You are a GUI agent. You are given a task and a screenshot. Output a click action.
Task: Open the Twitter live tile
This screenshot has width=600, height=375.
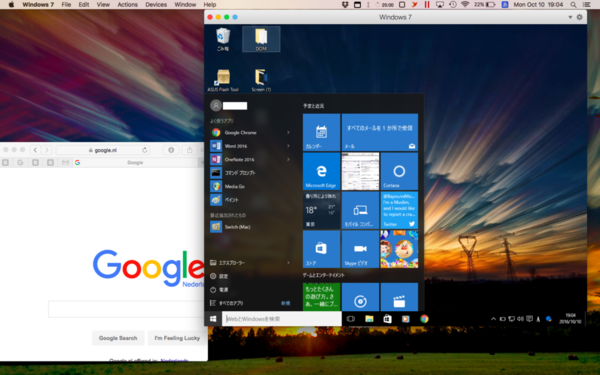click(399, 210)
